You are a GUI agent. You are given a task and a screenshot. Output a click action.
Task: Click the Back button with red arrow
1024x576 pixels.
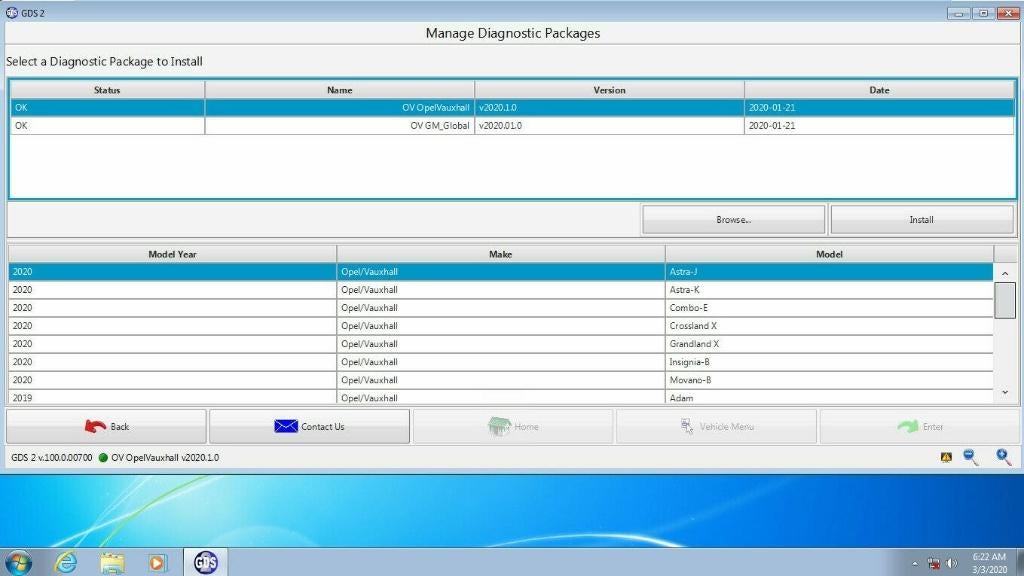pyautogui.click(x=106, y=426)
